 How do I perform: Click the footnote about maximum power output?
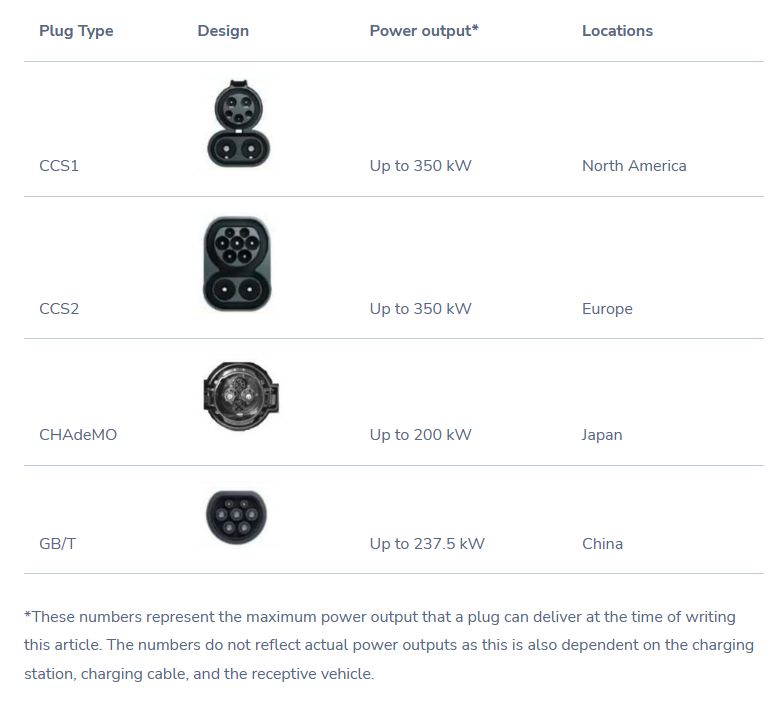click(x=389, y=645)
